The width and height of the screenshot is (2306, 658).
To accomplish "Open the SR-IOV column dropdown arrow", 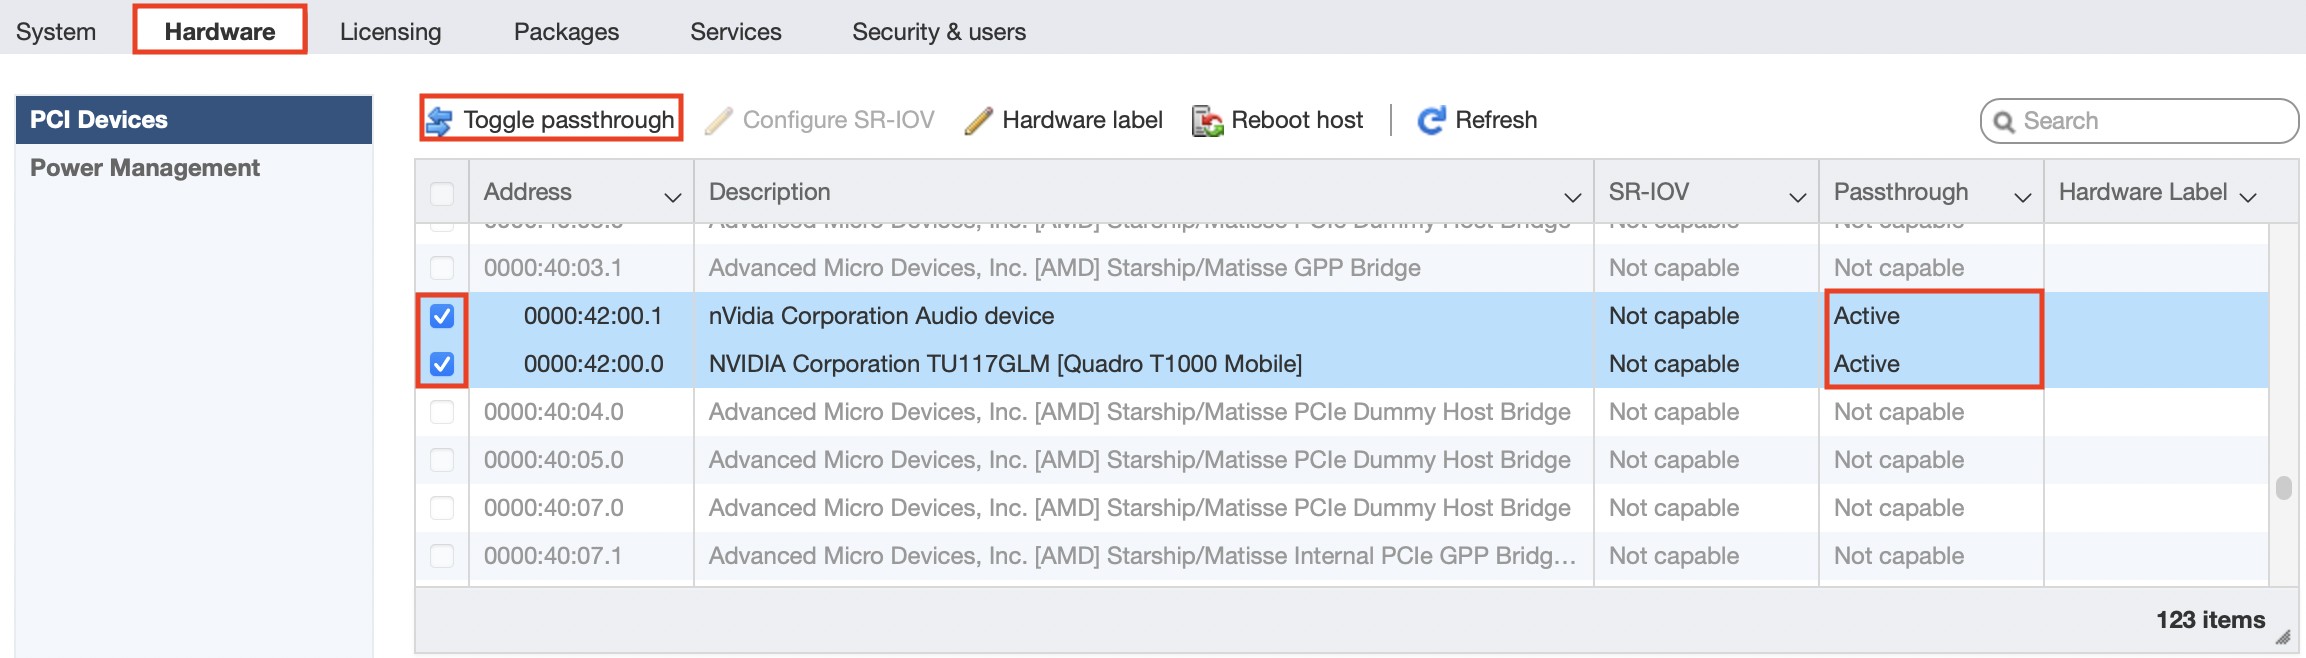I will (x=1798, y=197).
